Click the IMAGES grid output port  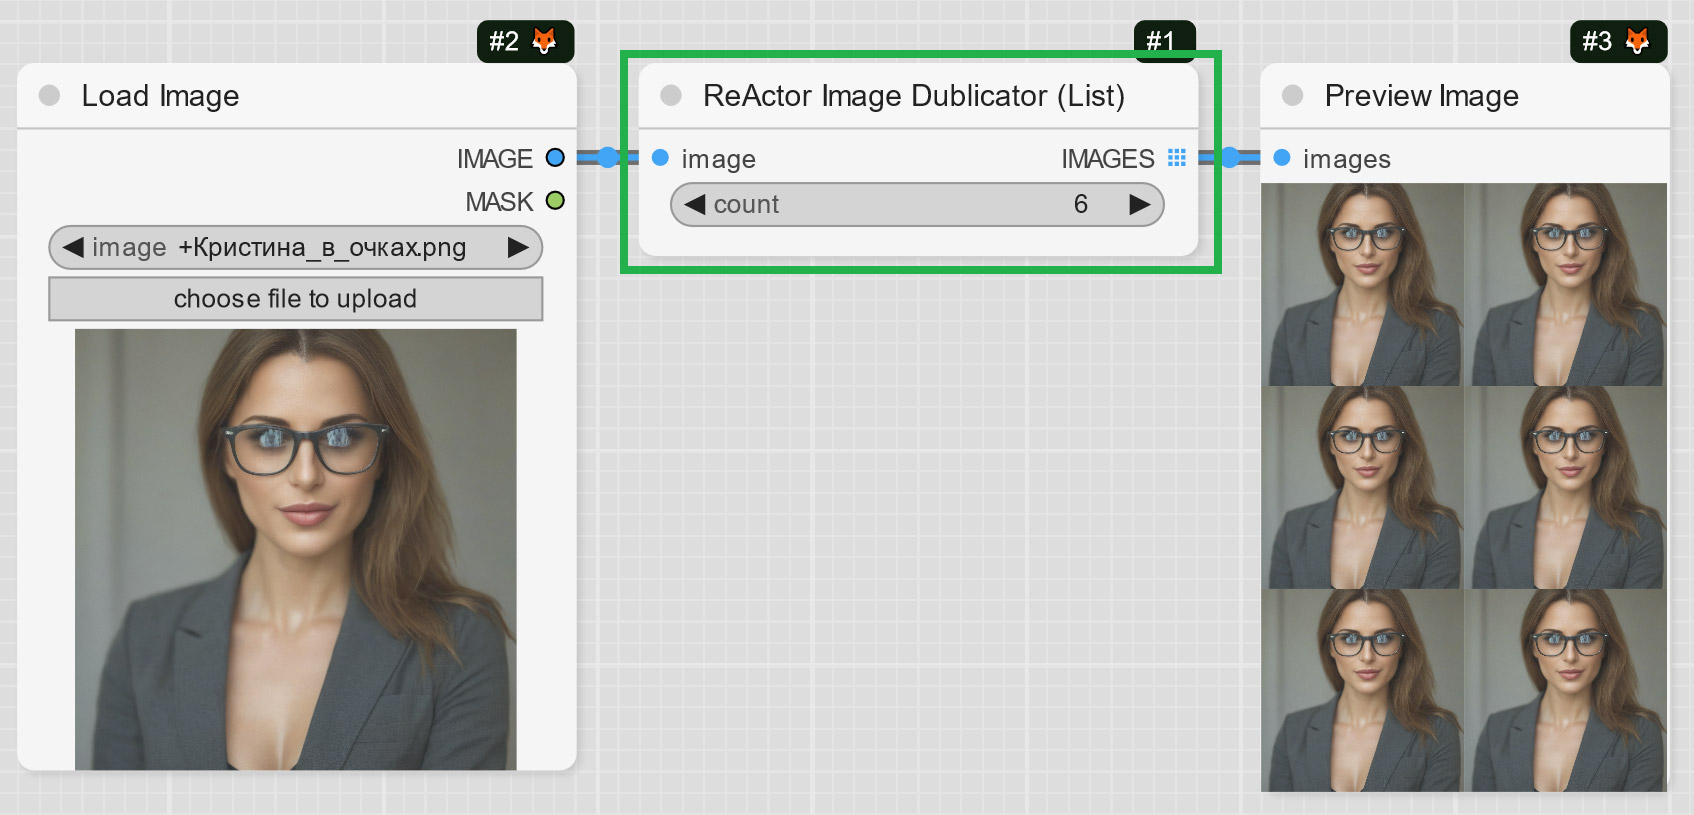[x=1177, y=158]
